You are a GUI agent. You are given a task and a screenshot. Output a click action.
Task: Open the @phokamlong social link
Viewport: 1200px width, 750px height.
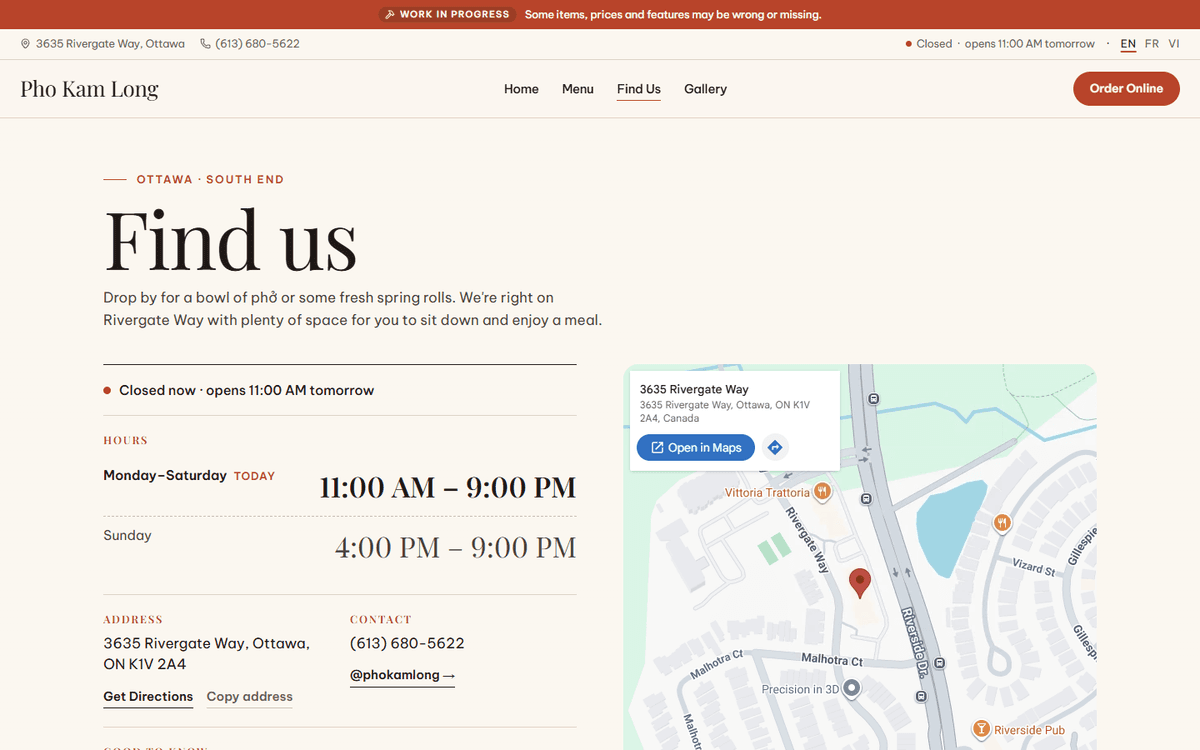pyautogui.click(x=402, y=676)
